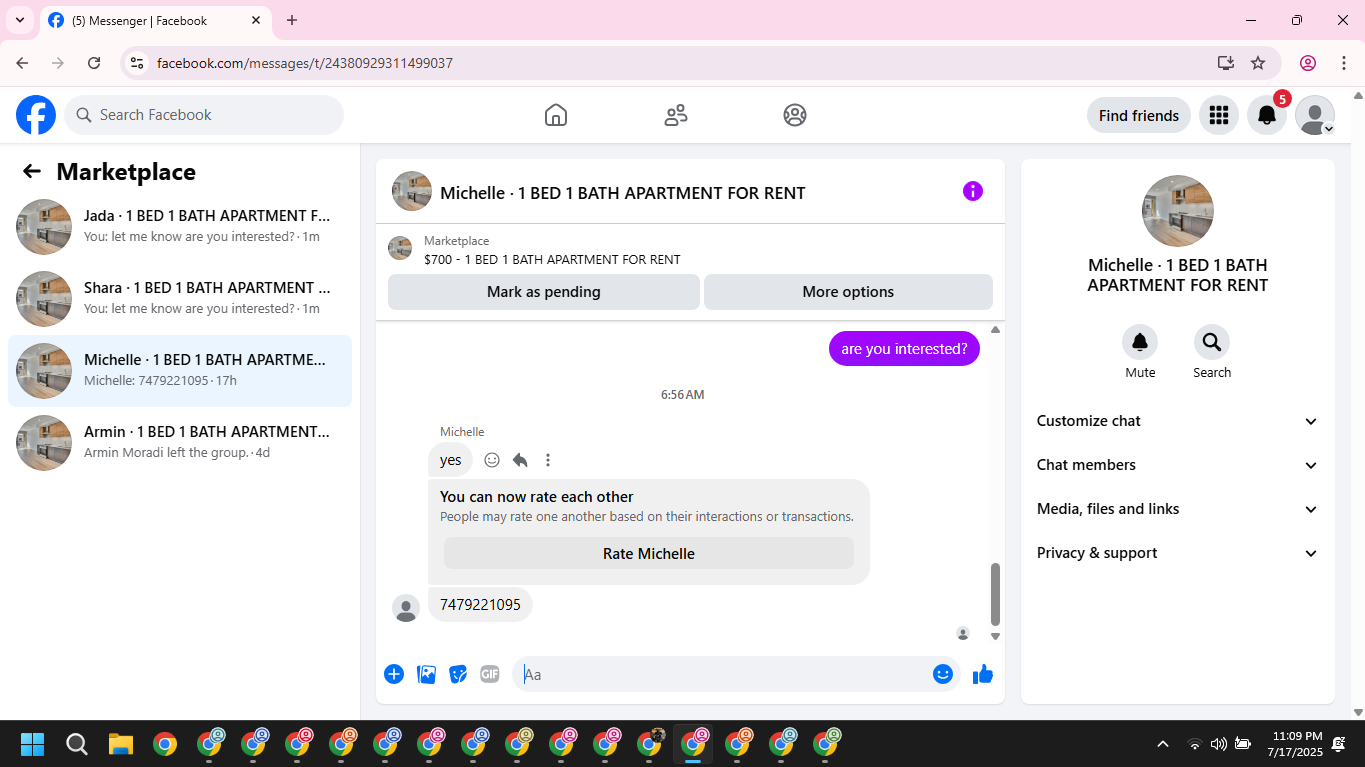Go to the Home feed icon
The height and width of the screenshot is (767, 1365).
click(x=556, y=115)
